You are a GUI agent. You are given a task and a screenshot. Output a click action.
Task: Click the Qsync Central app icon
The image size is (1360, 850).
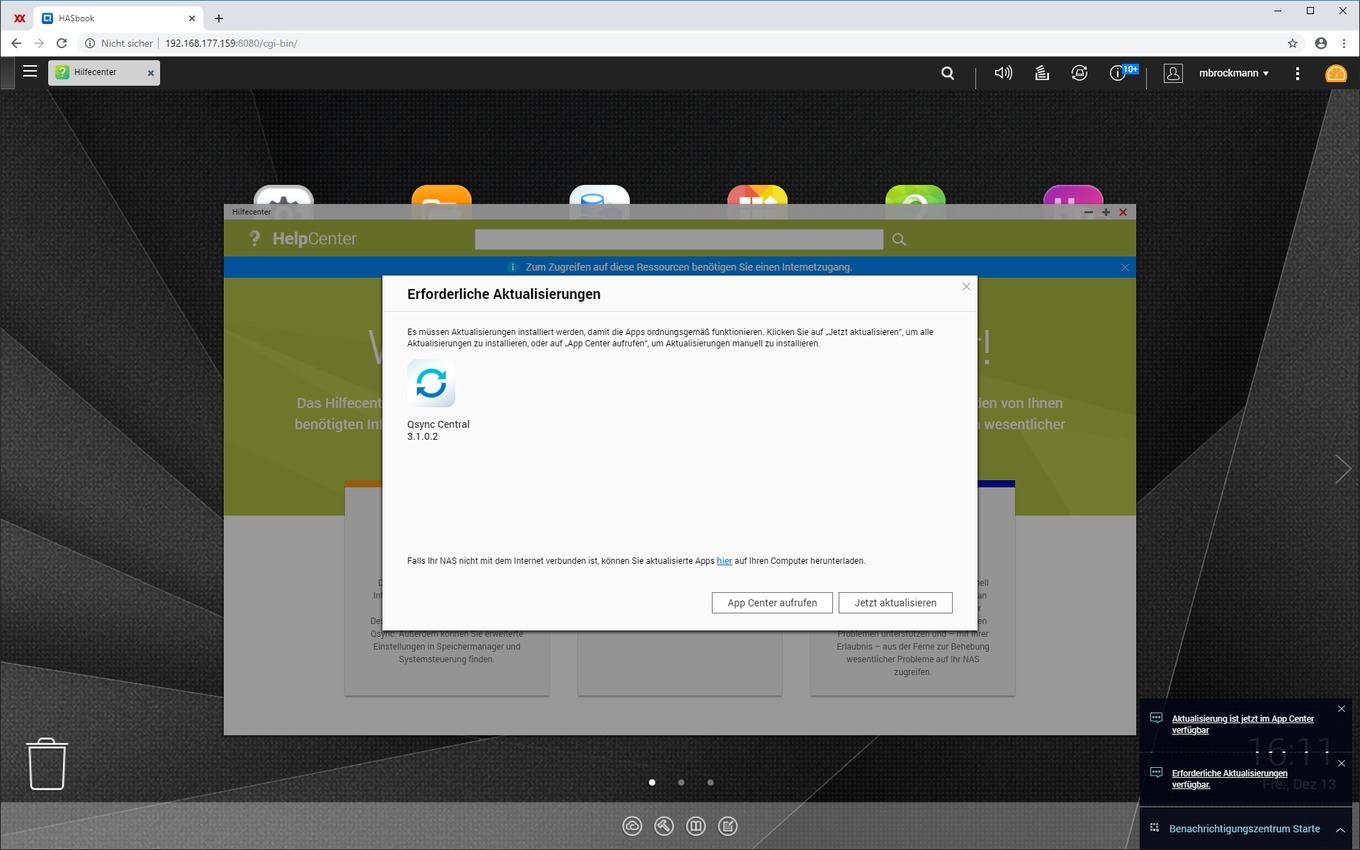tap(431, 383)
